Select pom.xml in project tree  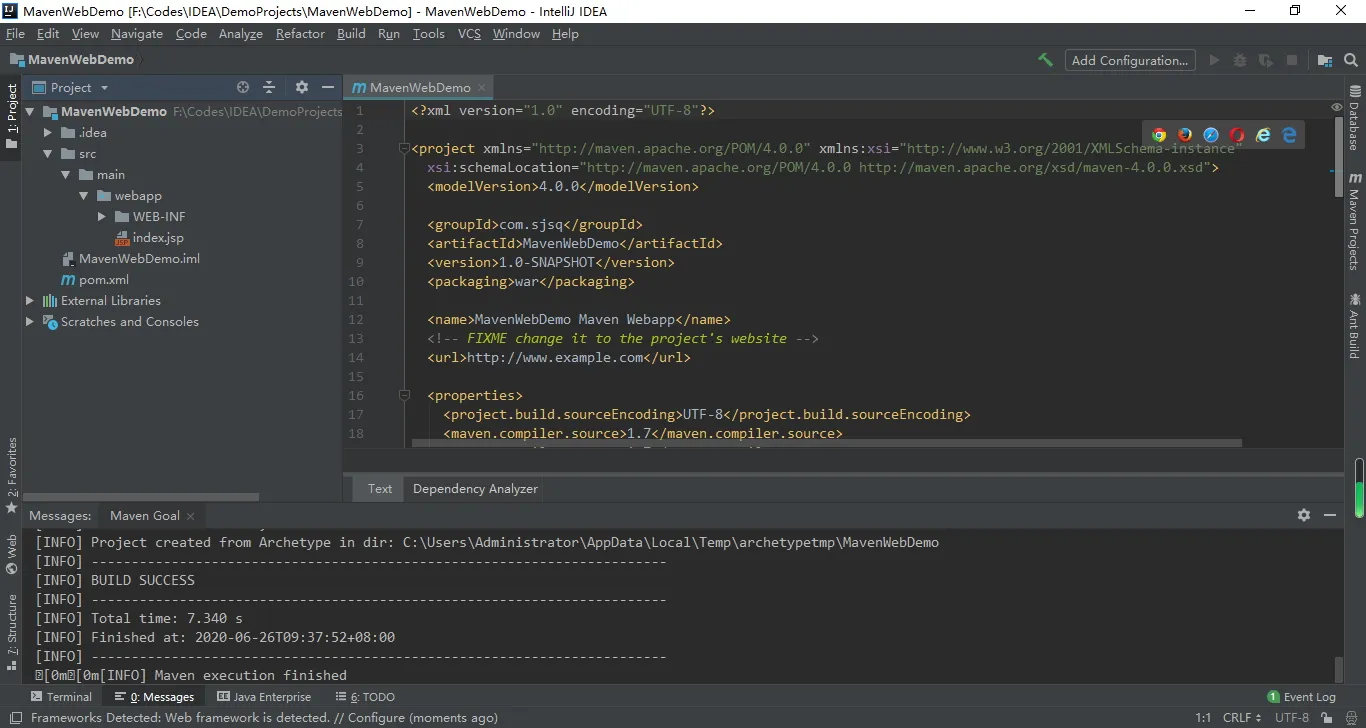[x=95, y=280]
